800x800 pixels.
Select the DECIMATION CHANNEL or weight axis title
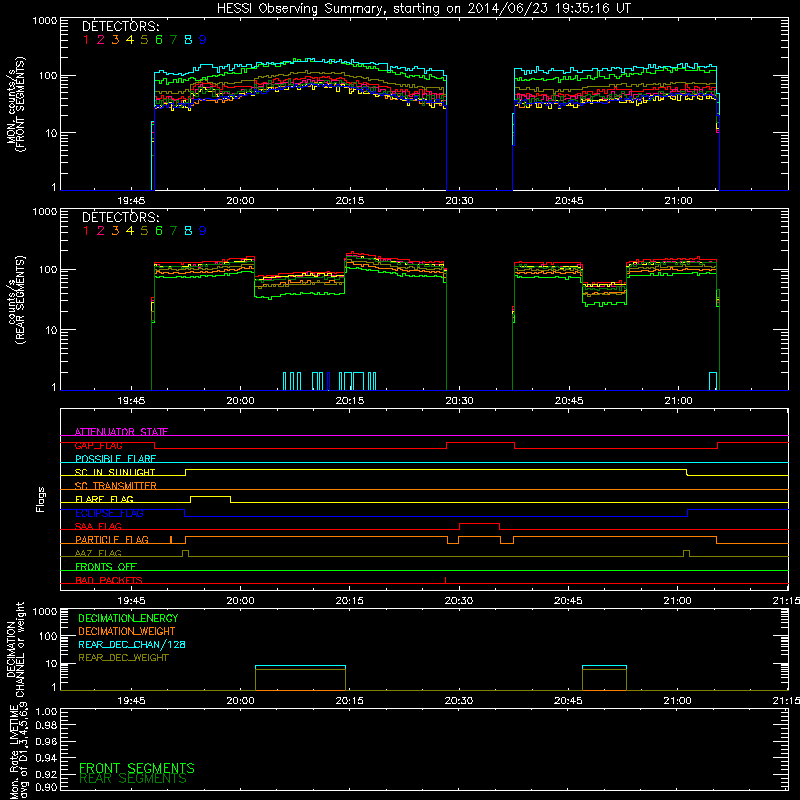tap(15, 649)
